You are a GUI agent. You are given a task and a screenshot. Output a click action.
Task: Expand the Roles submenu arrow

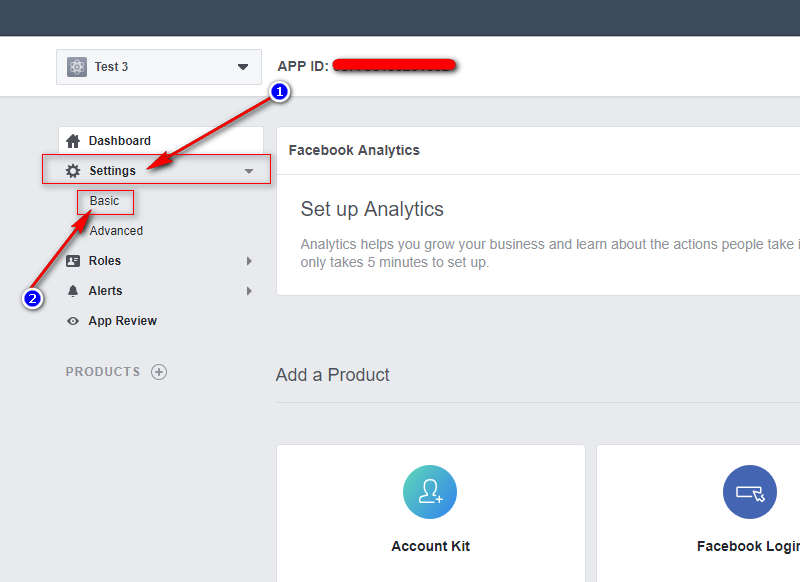click(x=249, y=261)
